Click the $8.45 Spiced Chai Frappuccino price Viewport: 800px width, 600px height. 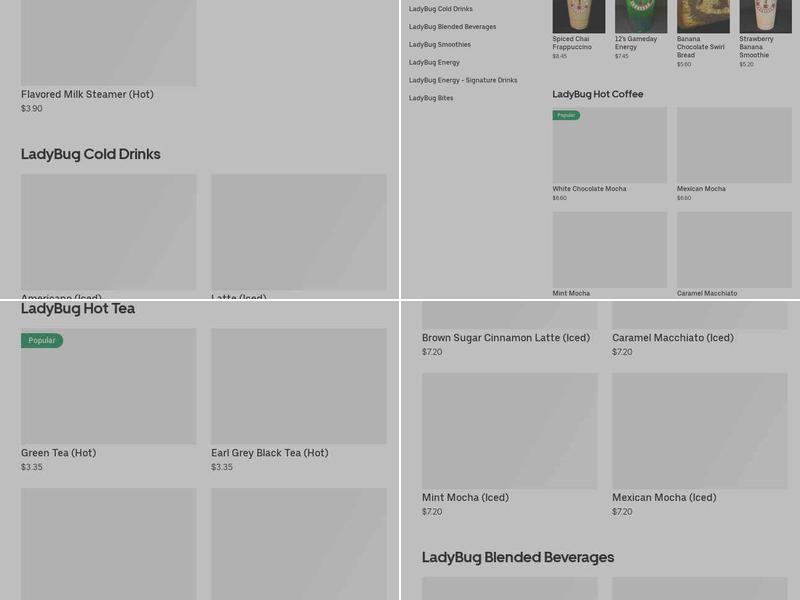click(559, 56)
